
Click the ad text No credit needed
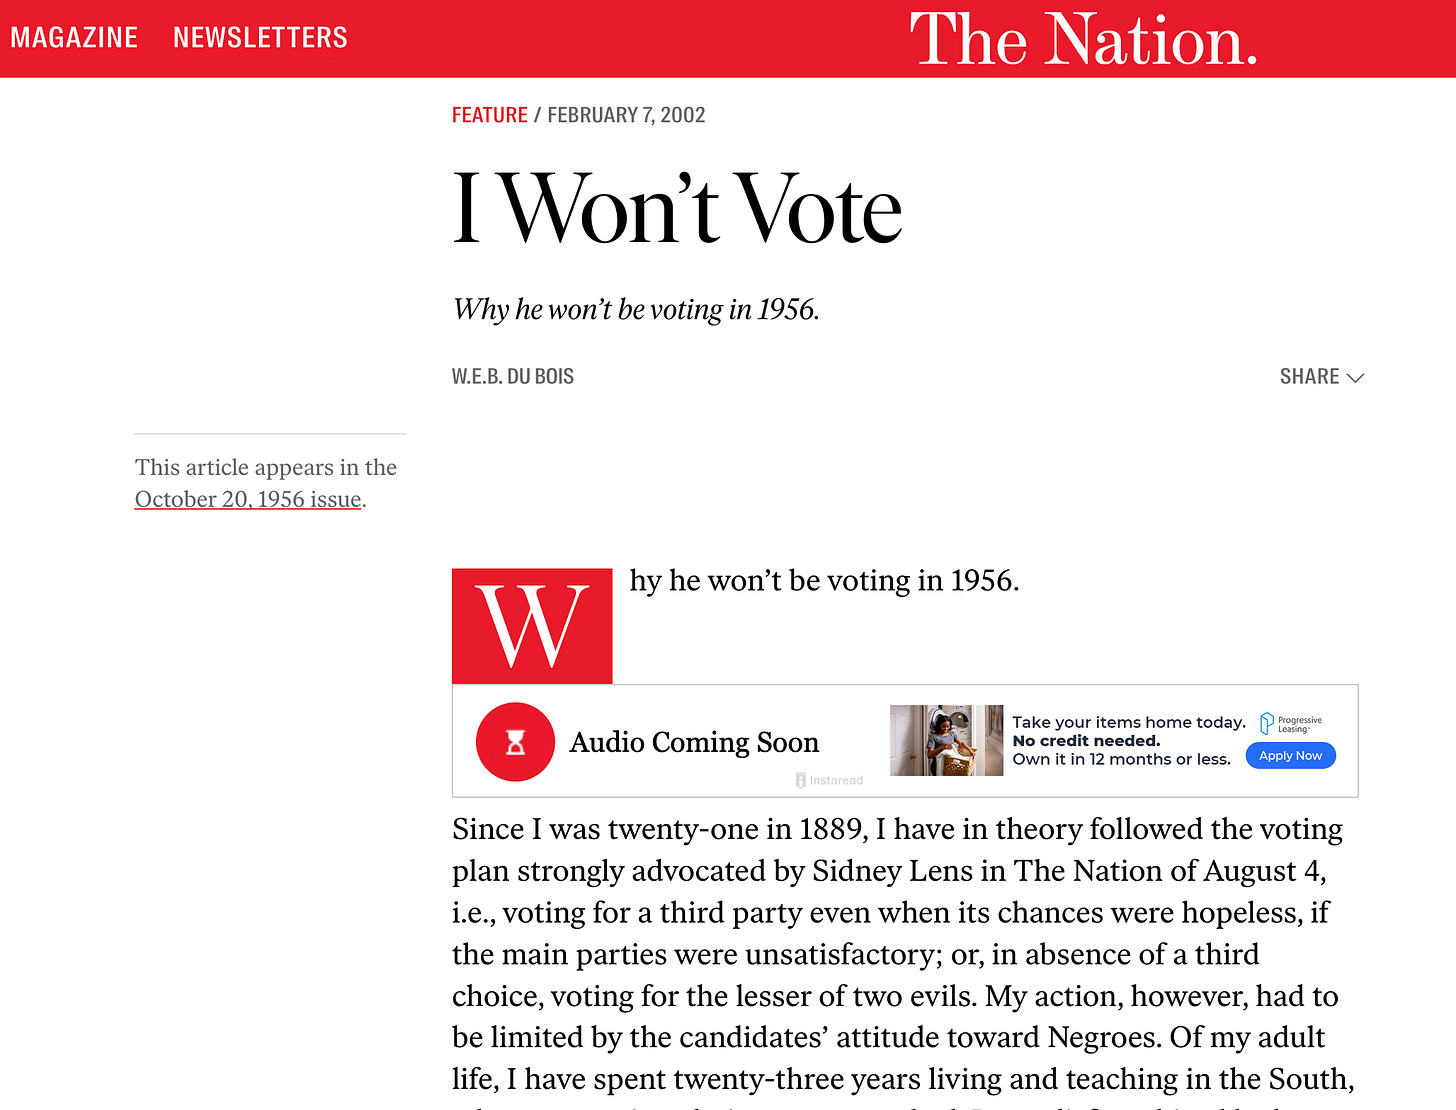(1086, 741)
